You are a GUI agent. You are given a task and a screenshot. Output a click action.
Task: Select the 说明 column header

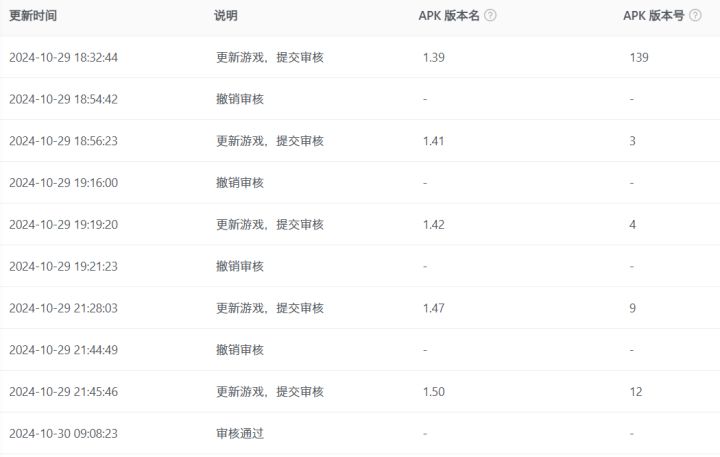coord(226,16)
